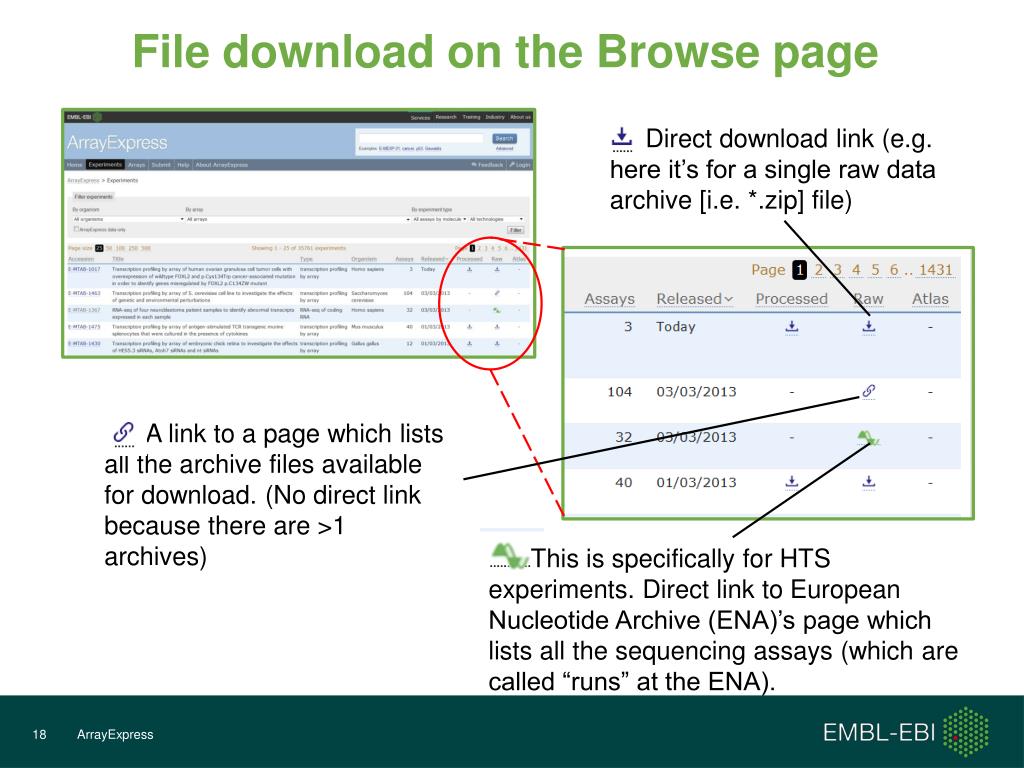The height and width of the screenshot is (768, 1024).
Task: Click the Processed column header, enlarged panel
Action: 792,298
